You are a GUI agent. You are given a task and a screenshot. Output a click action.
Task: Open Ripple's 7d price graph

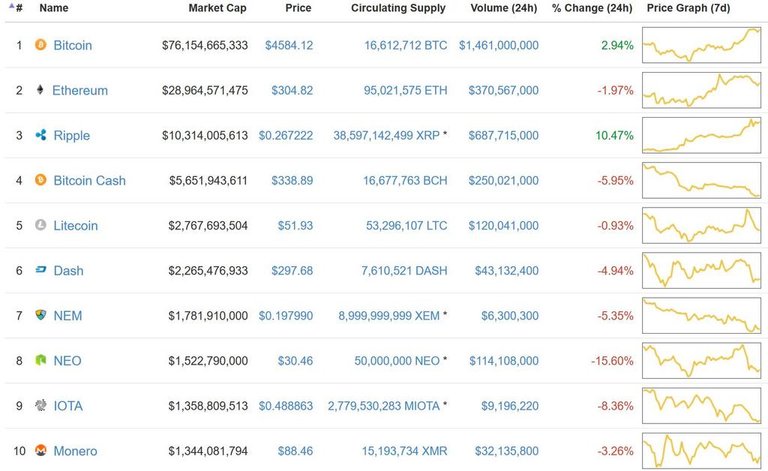point(701,135)
